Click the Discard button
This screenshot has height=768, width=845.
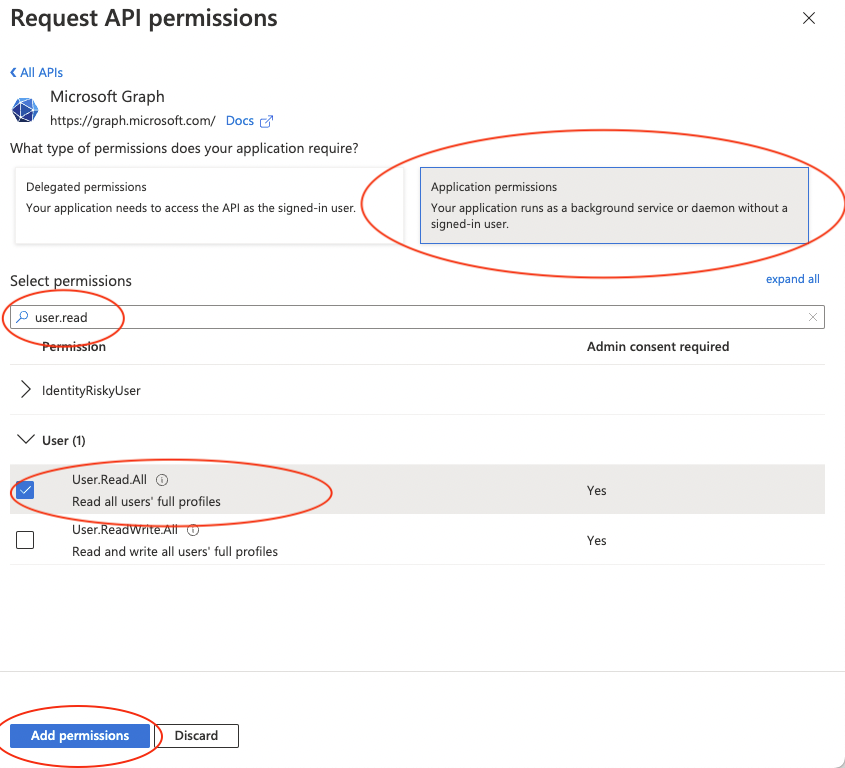196,736
